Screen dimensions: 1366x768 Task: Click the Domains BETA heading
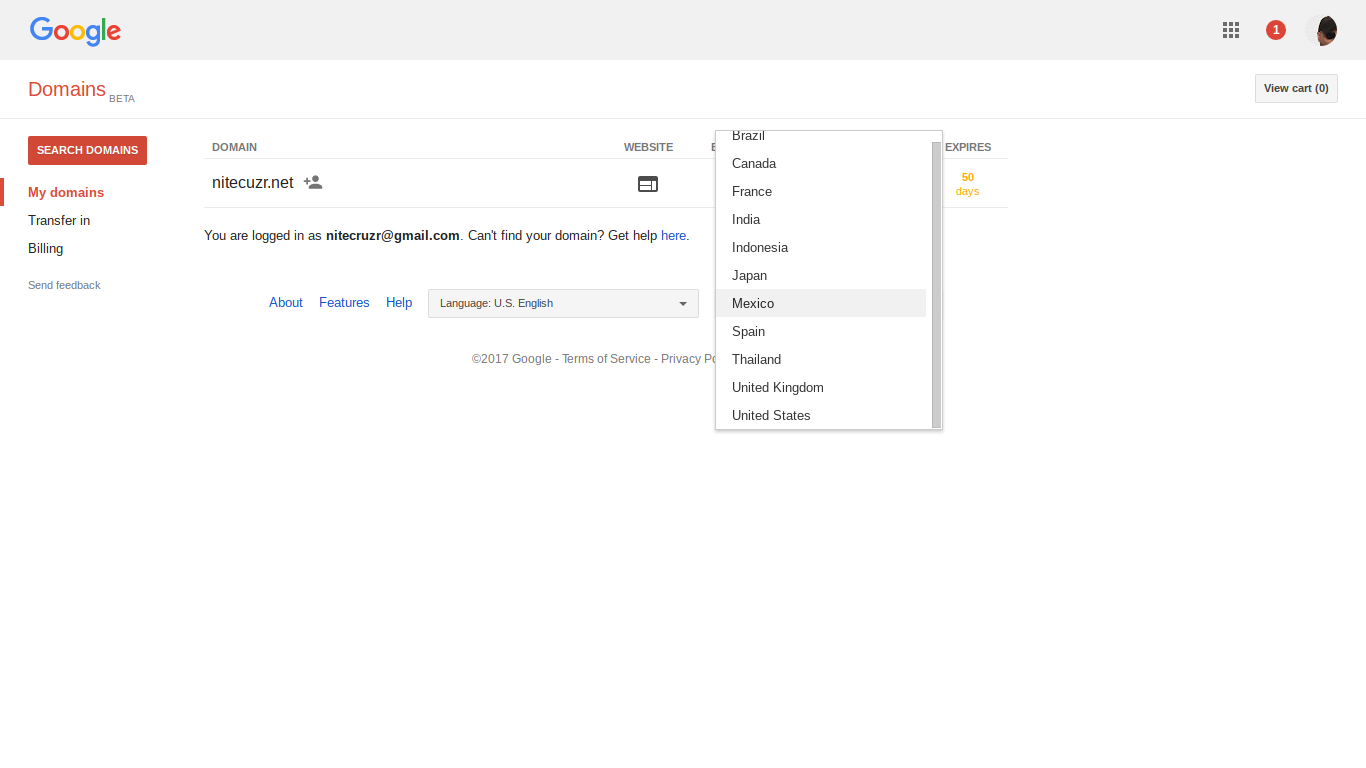[81, 90]
